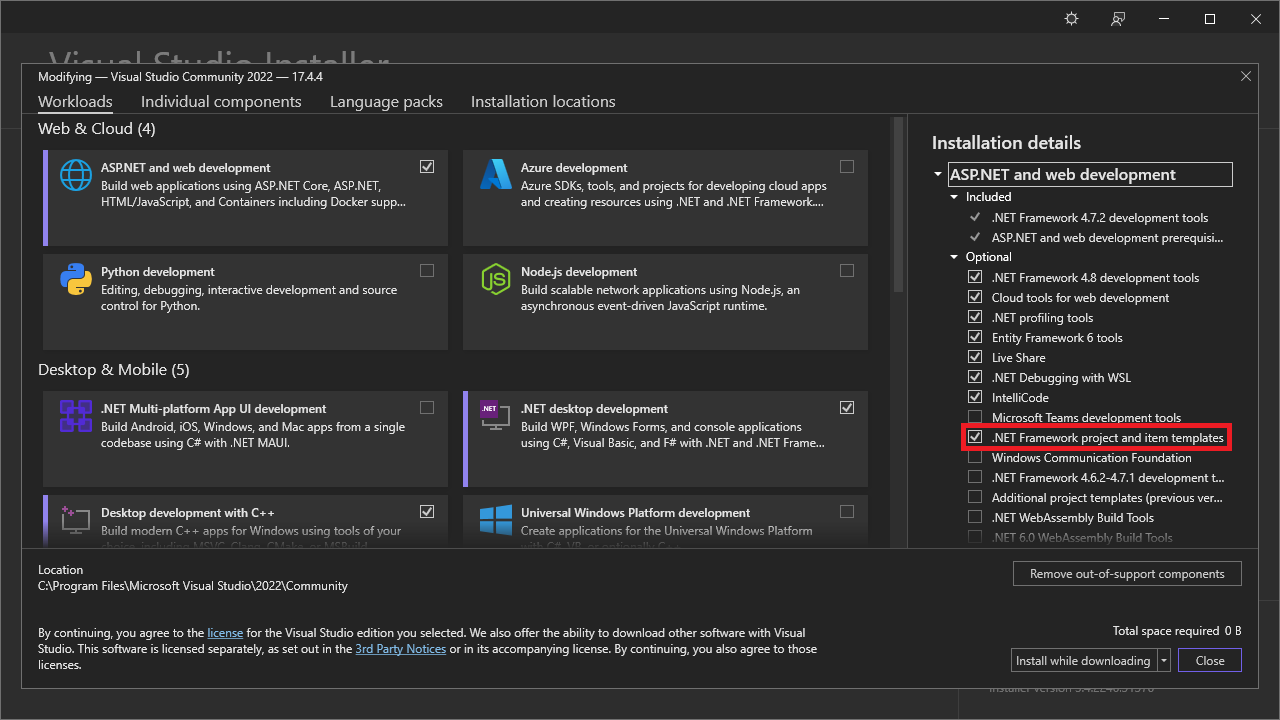Click .NET Framework 4.7.2 development tools row
Viewport: 1280px width, 720px height.
click(1099, 218)
